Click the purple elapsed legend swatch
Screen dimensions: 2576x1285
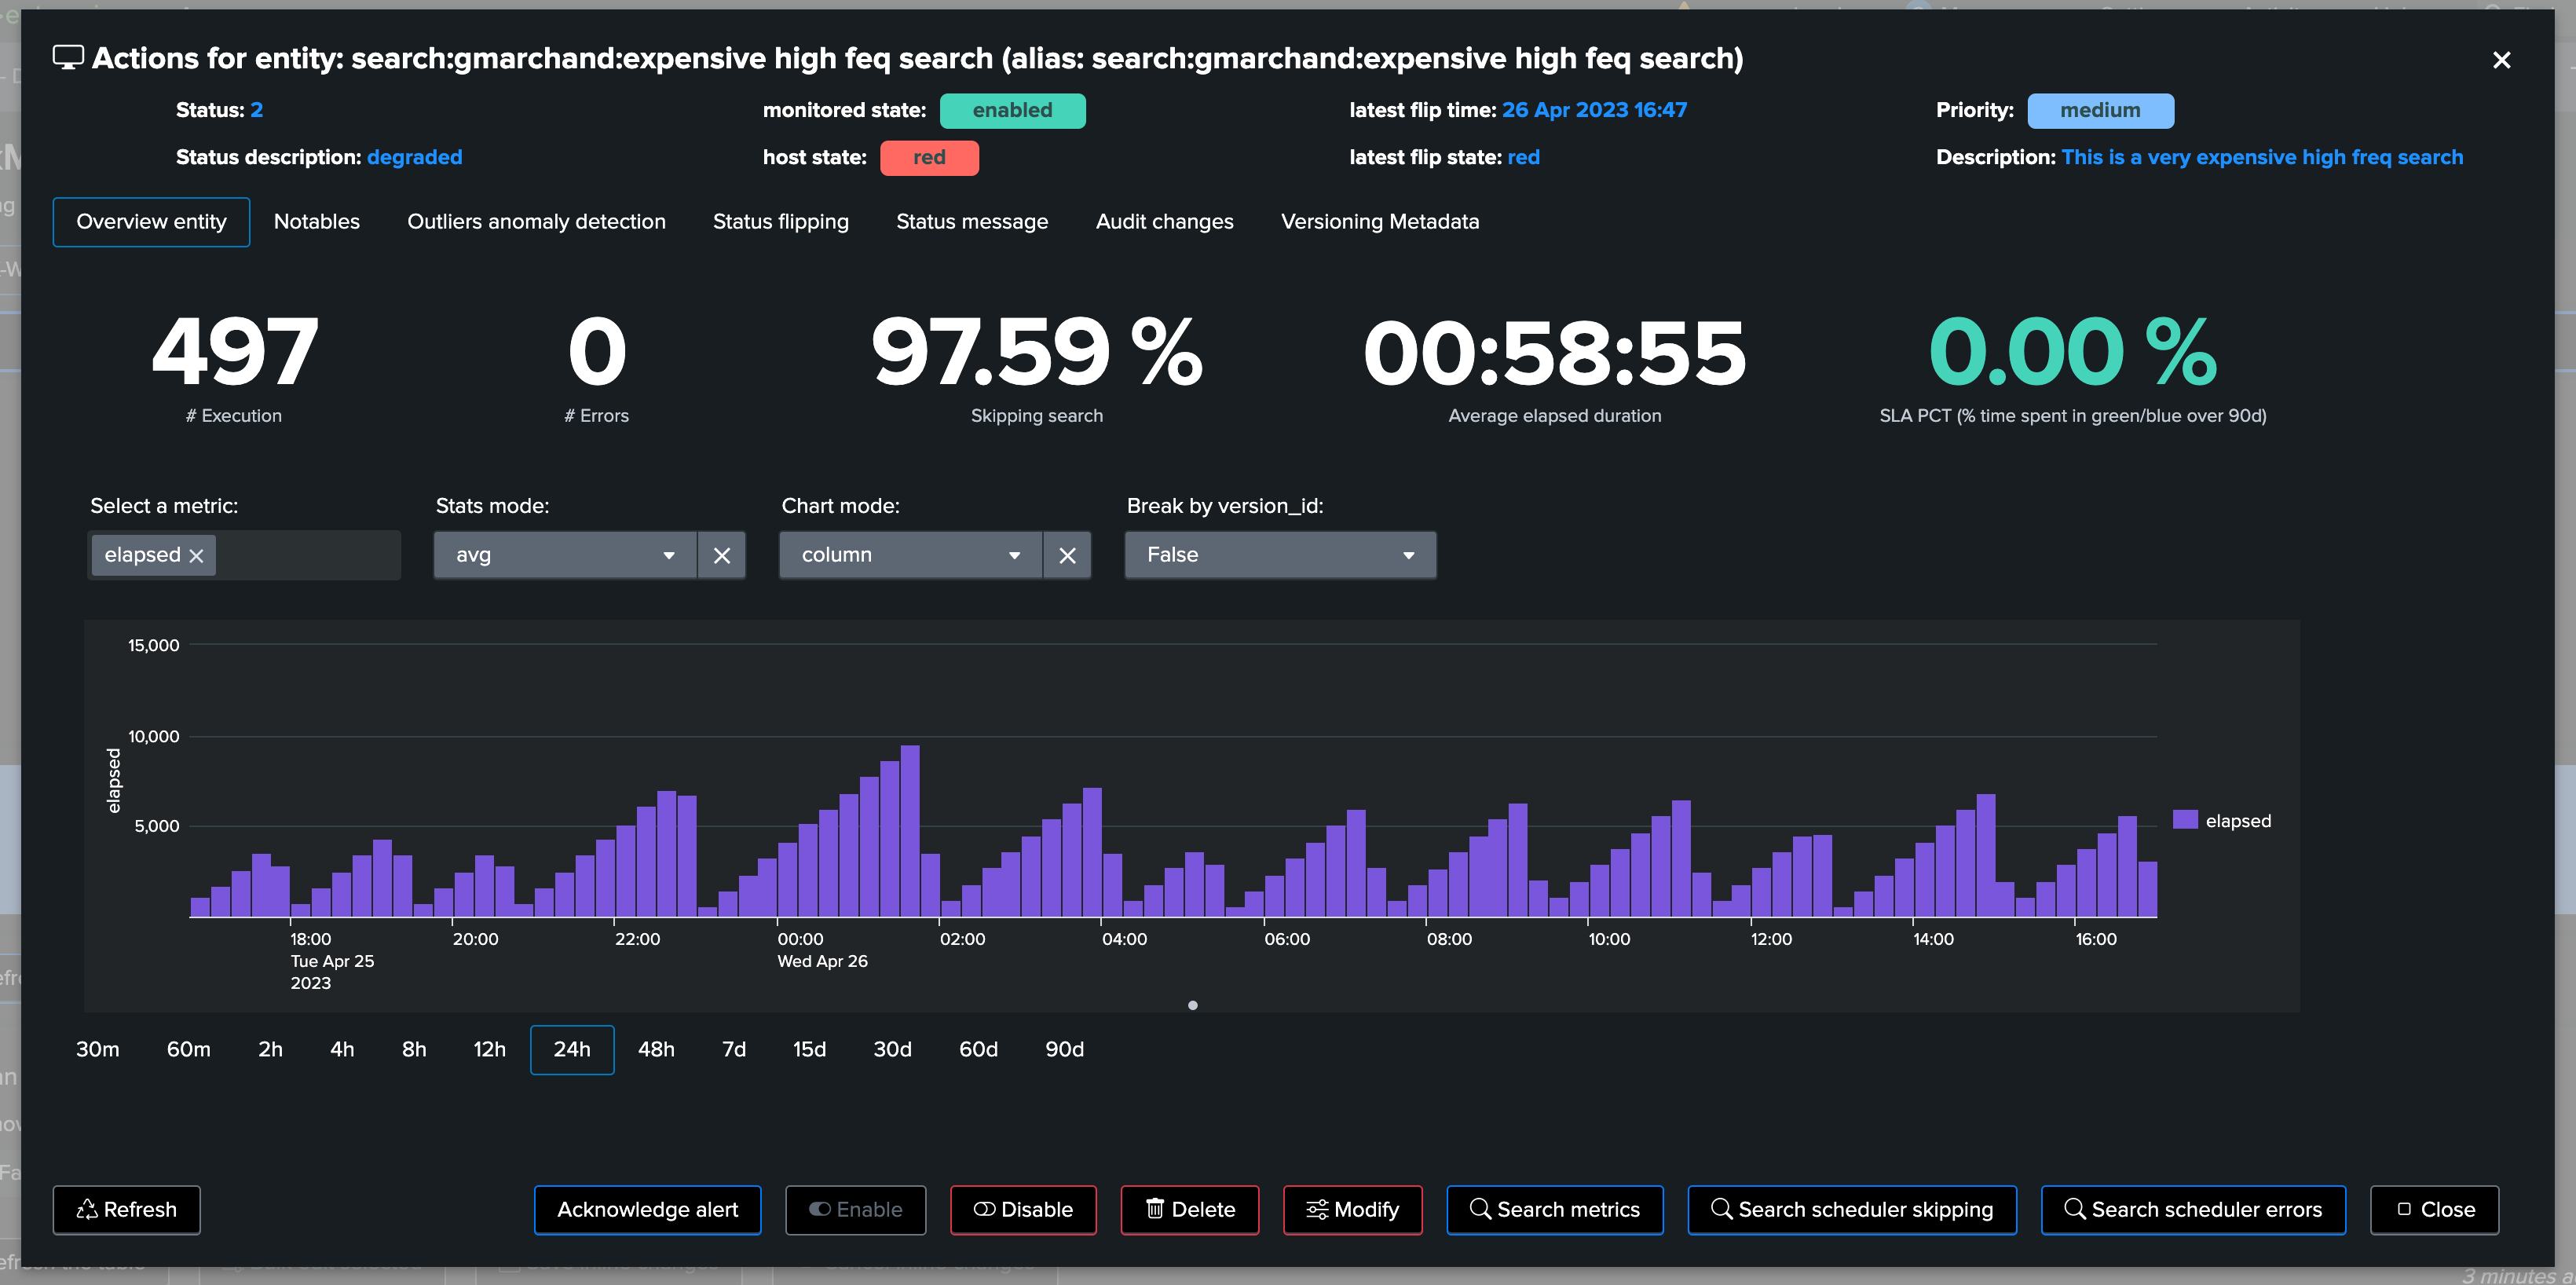click(x=2185, y=820)
